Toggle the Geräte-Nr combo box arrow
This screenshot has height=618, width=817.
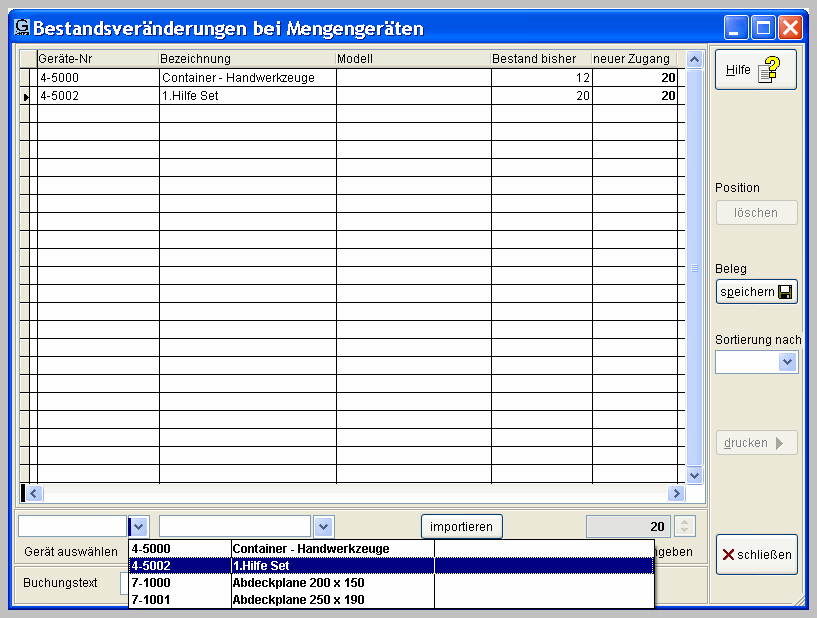(139, 526)
